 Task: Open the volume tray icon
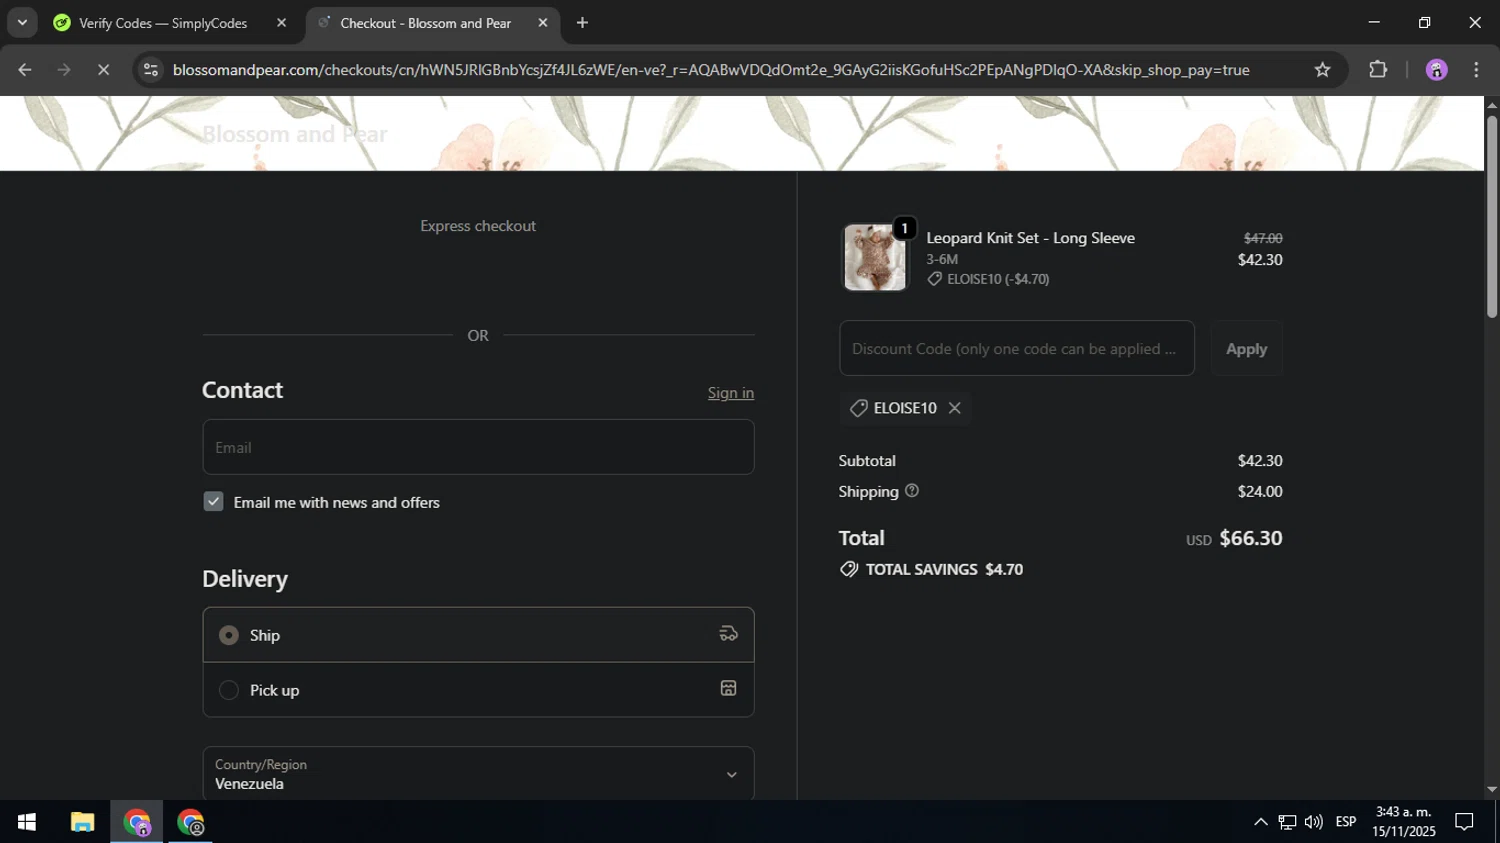click(1313, 822)
